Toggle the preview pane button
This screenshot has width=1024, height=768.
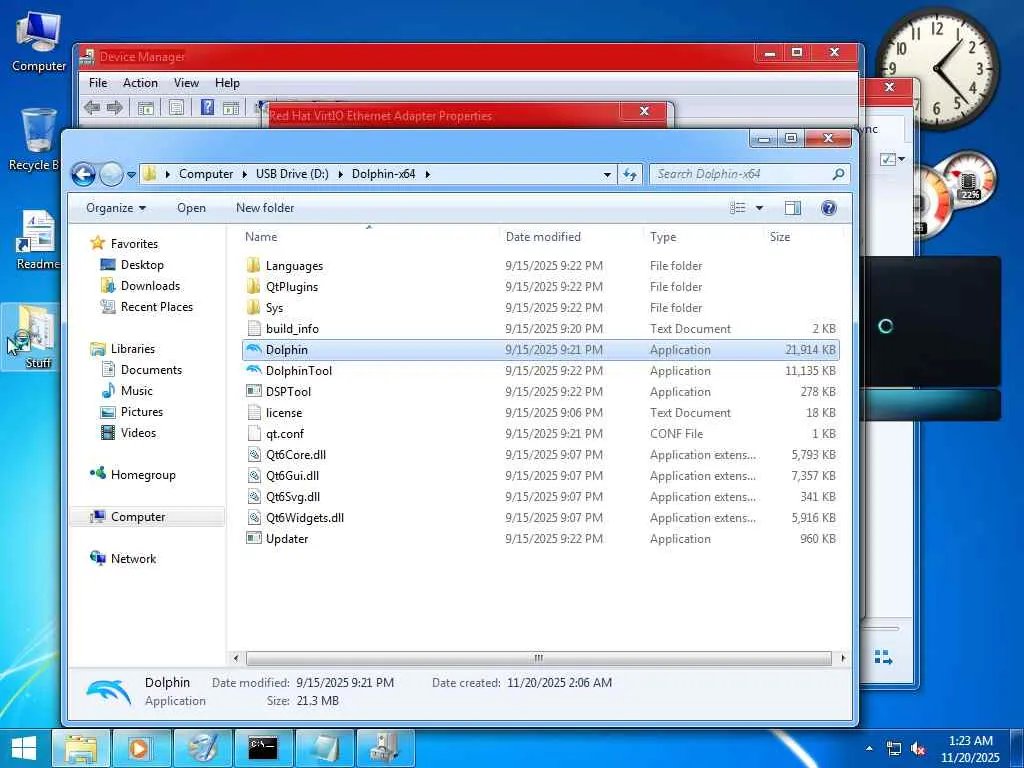coord(792,208)
